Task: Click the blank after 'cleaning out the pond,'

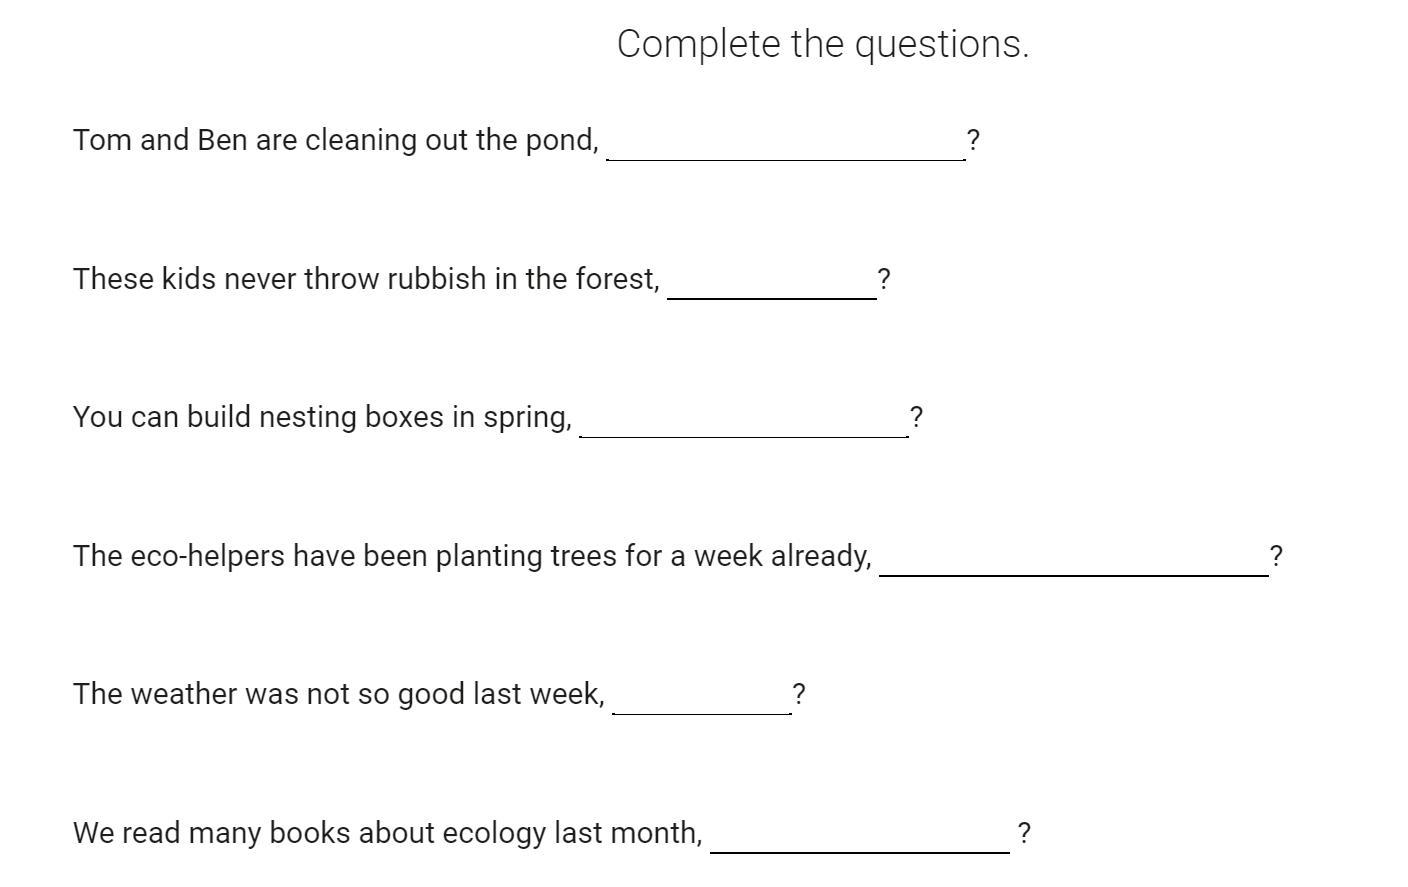Action: pos(785,141)
